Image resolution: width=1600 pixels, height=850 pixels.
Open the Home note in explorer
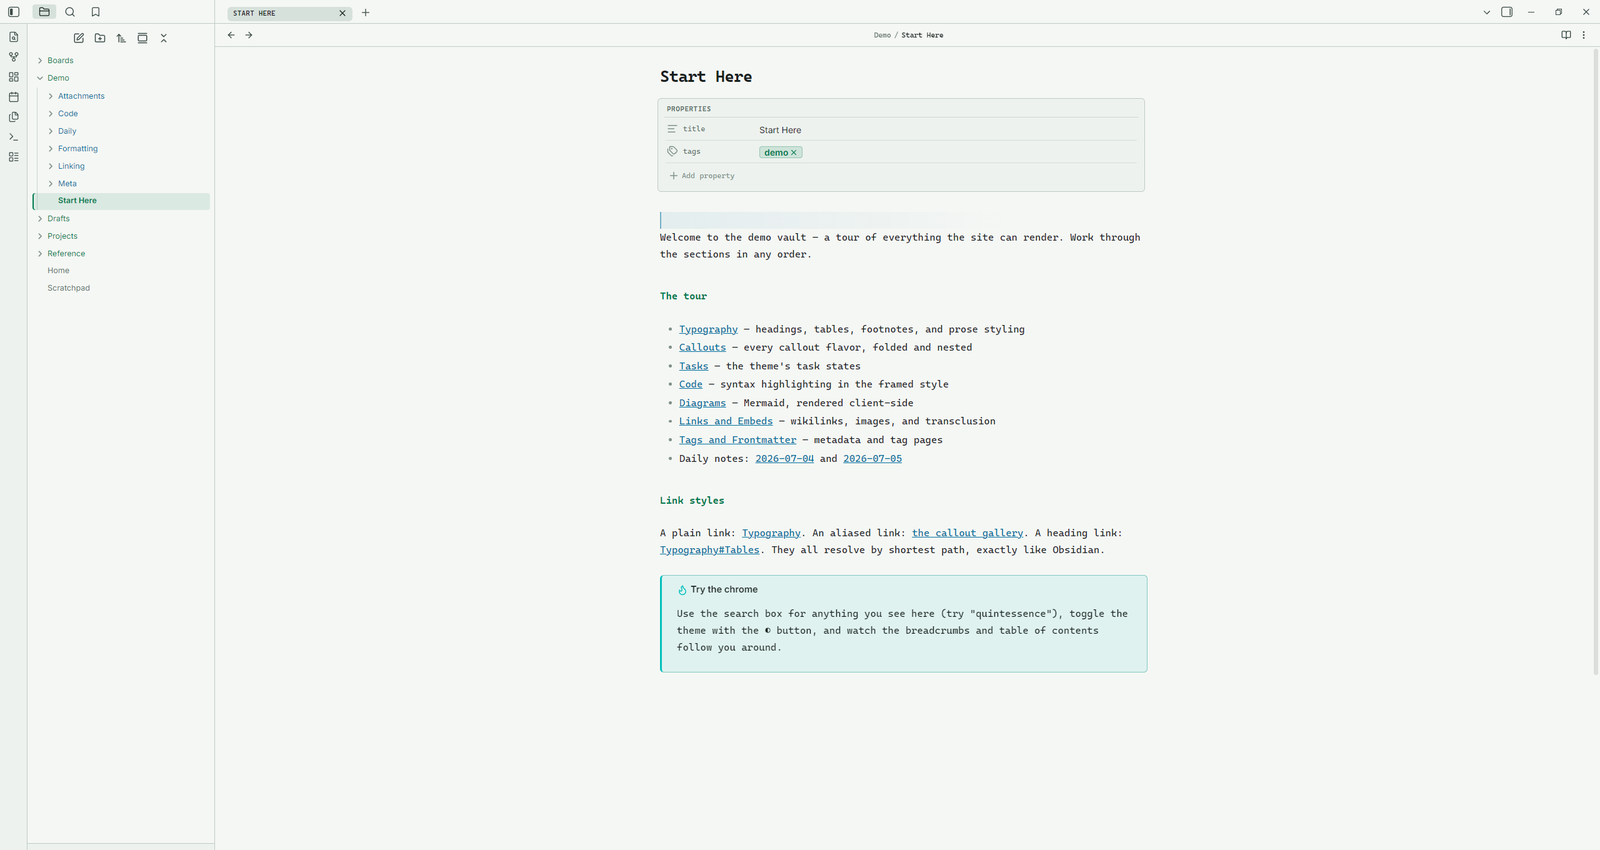coord(59,271)
